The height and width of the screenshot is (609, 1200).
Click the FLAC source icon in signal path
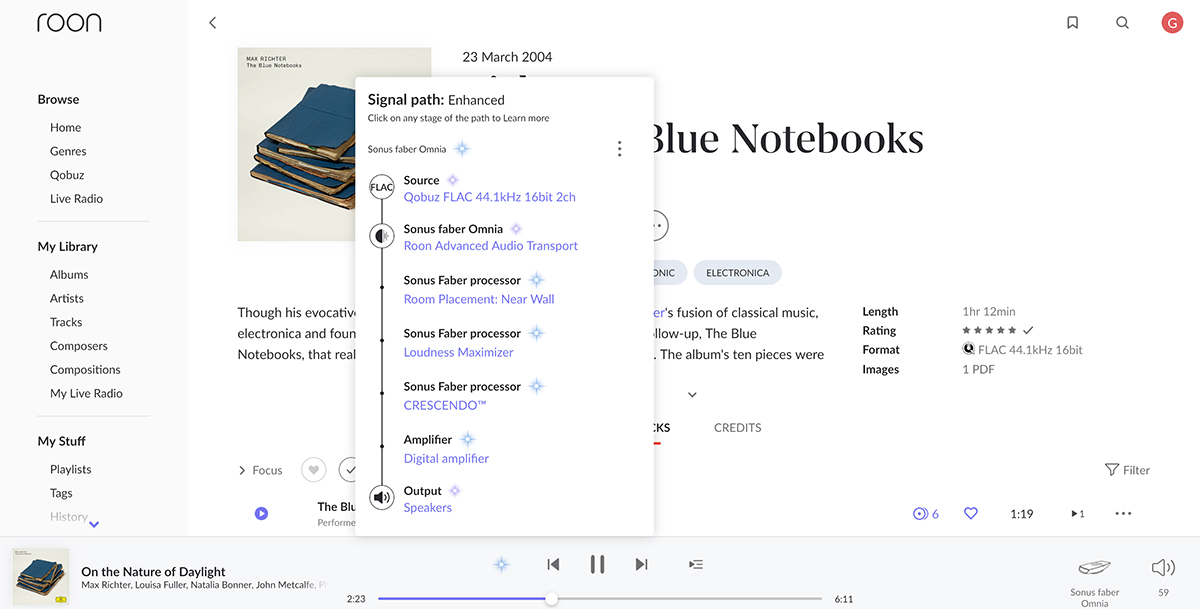(382, 187)
